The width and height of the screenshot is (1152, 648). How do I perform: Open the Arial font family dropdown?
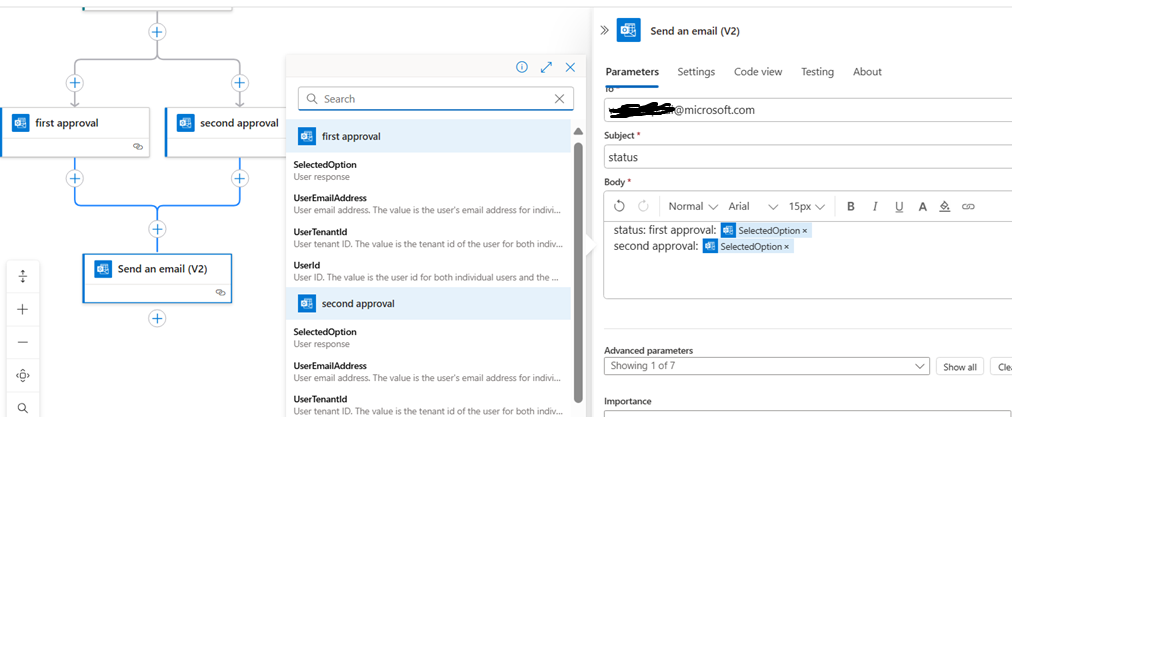753,206
